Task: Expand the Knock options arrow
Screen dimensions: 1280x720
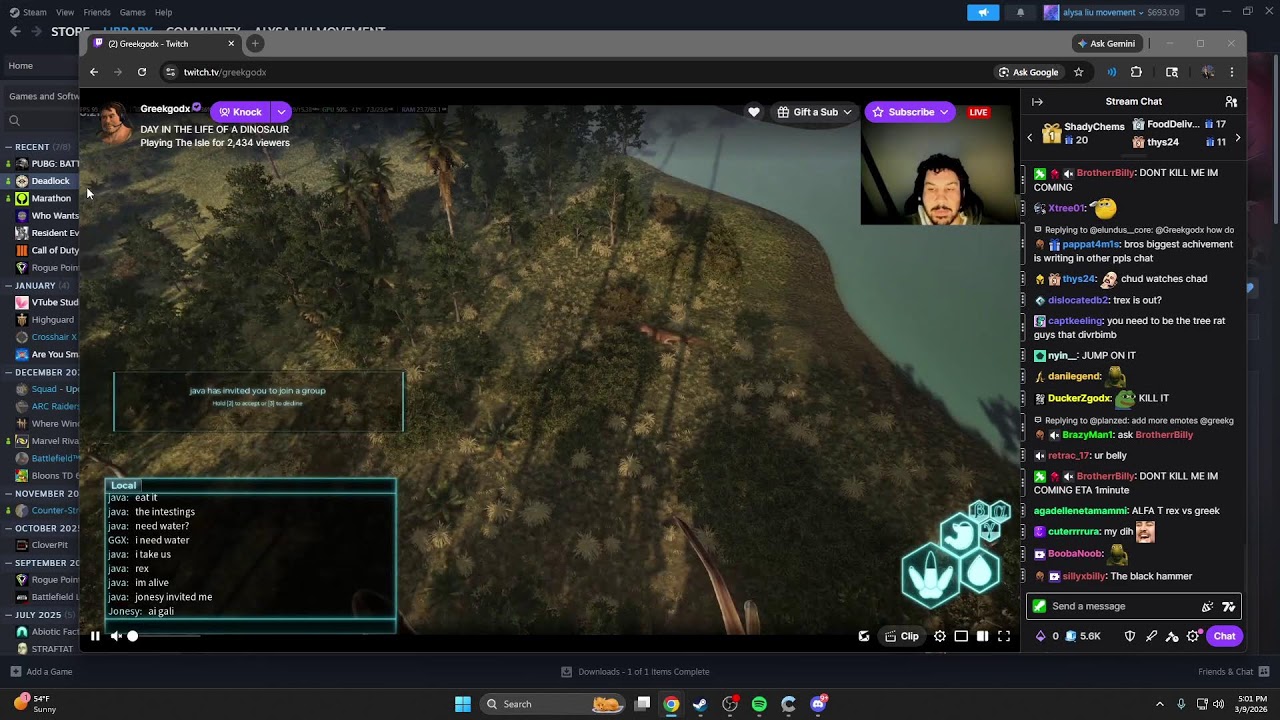Action: coord(282,112)
